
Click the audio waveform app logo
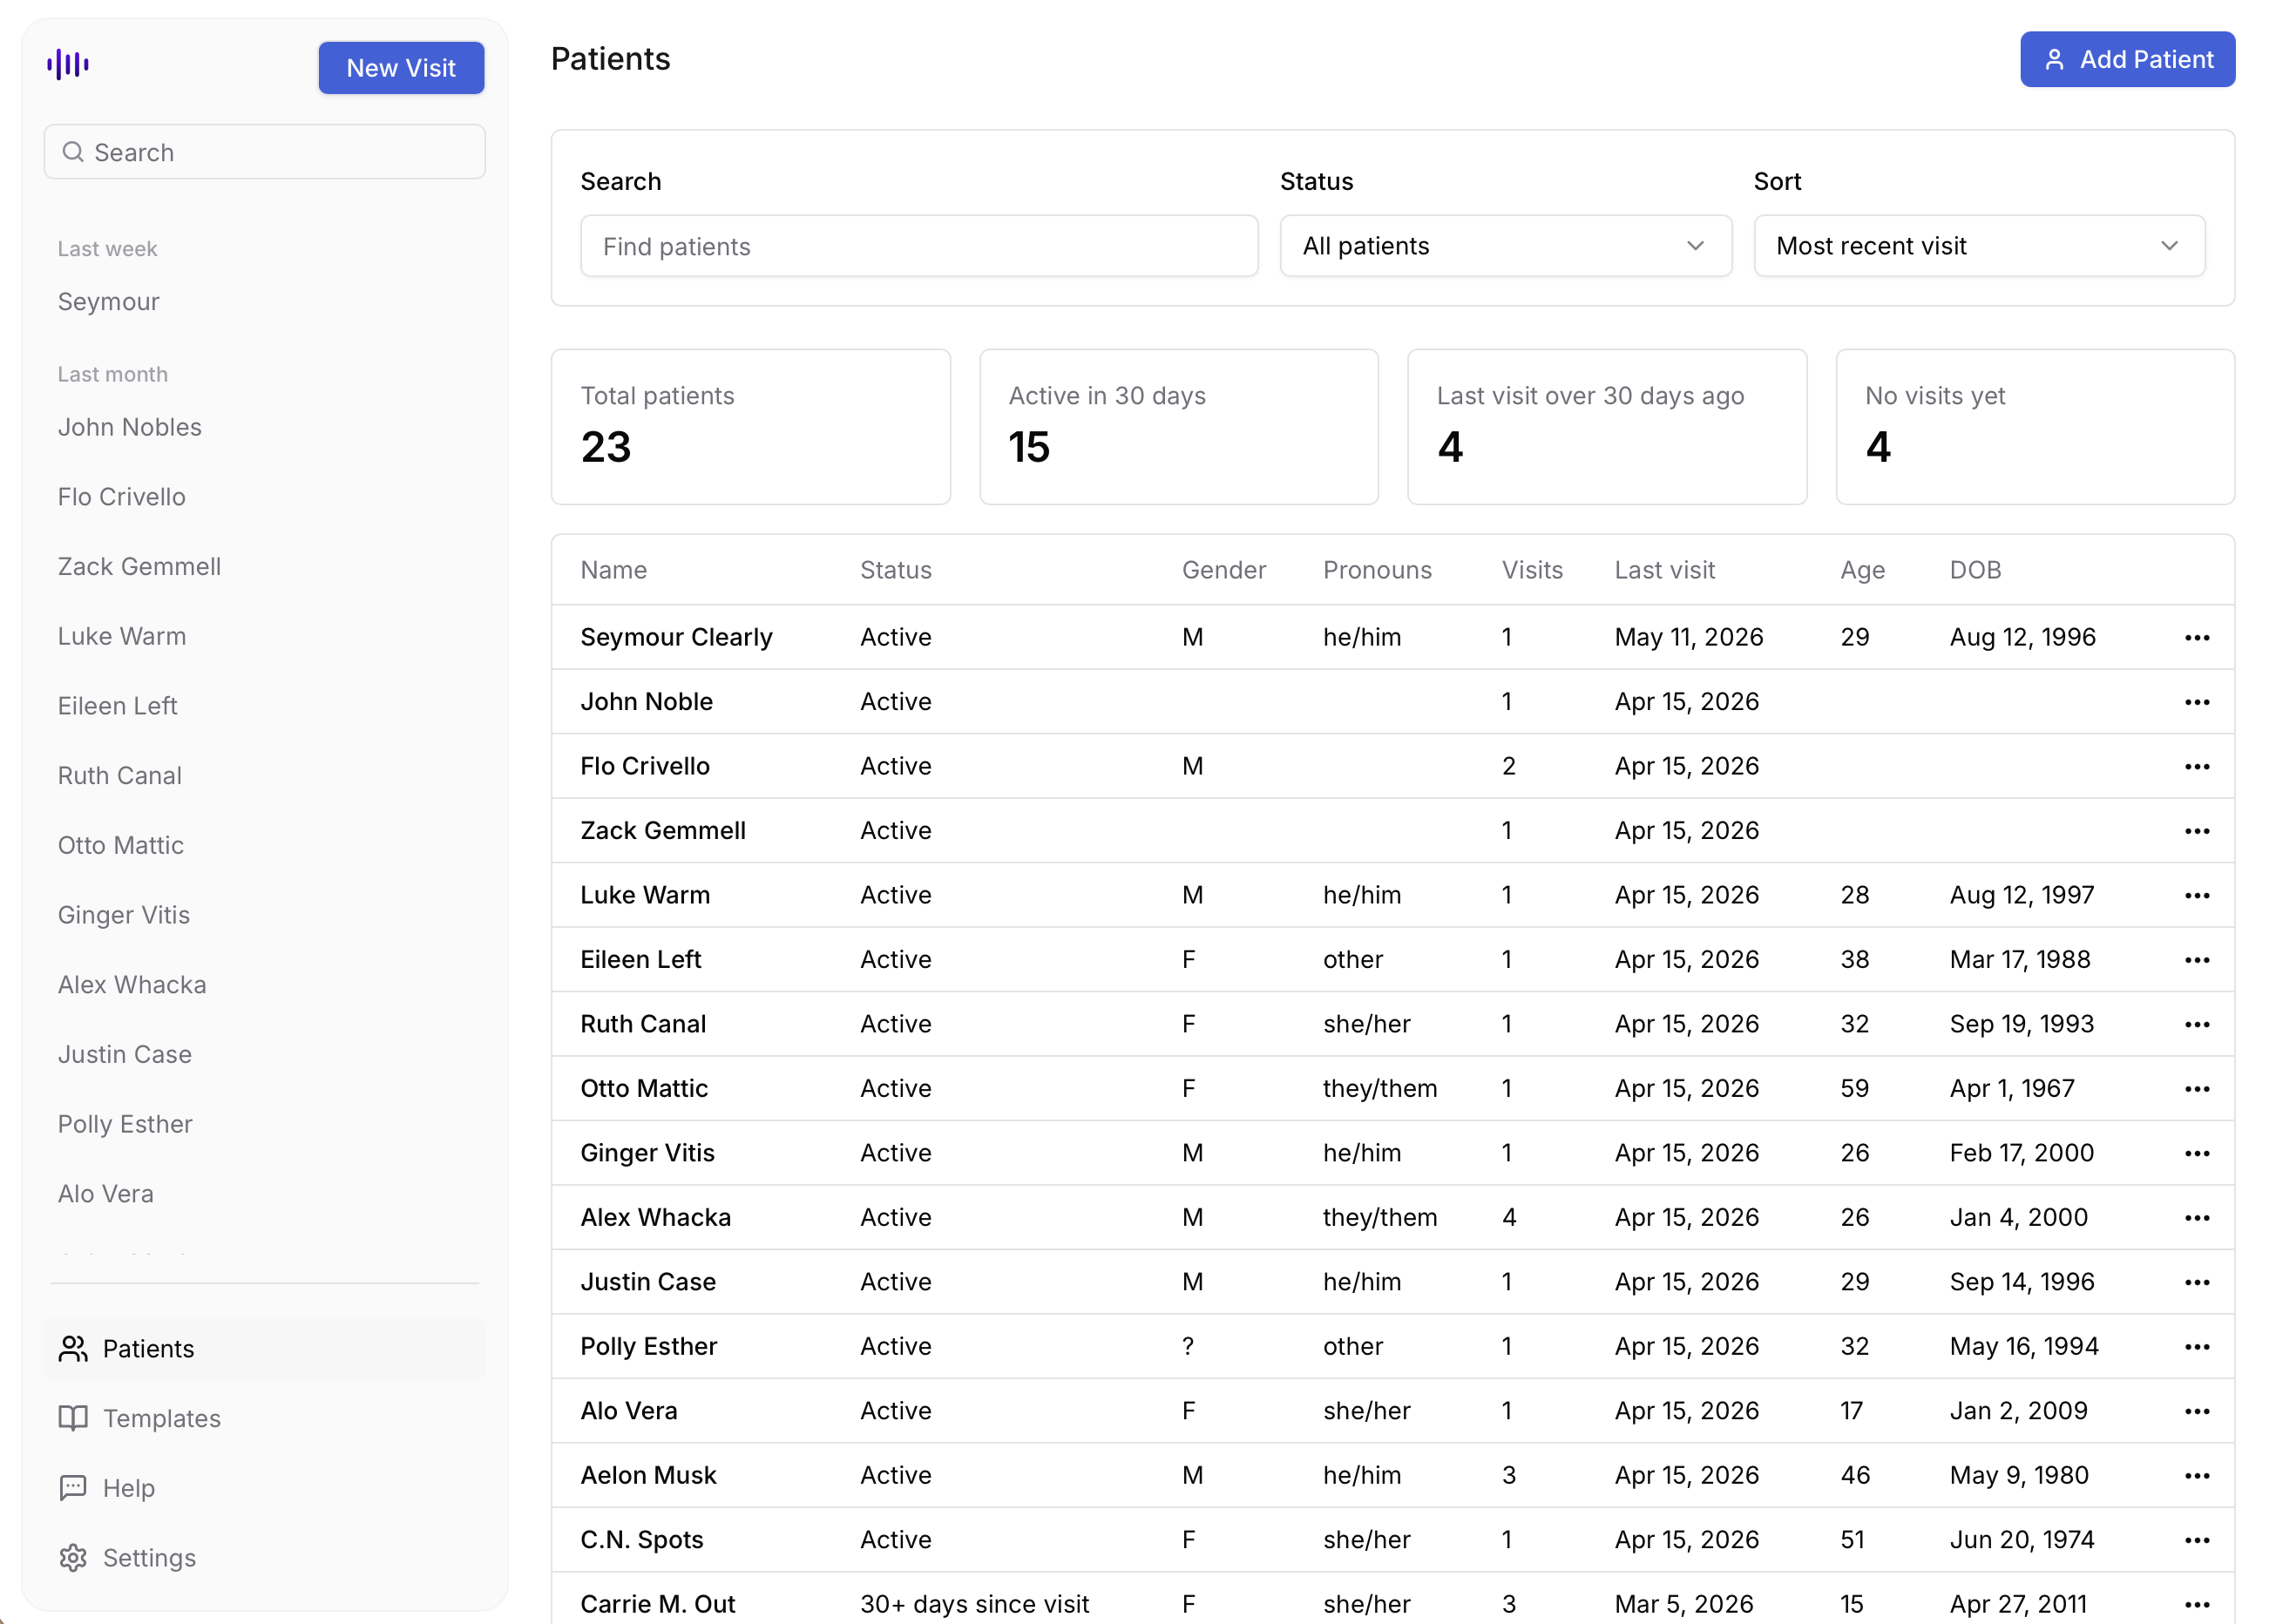tap(68, 65)
